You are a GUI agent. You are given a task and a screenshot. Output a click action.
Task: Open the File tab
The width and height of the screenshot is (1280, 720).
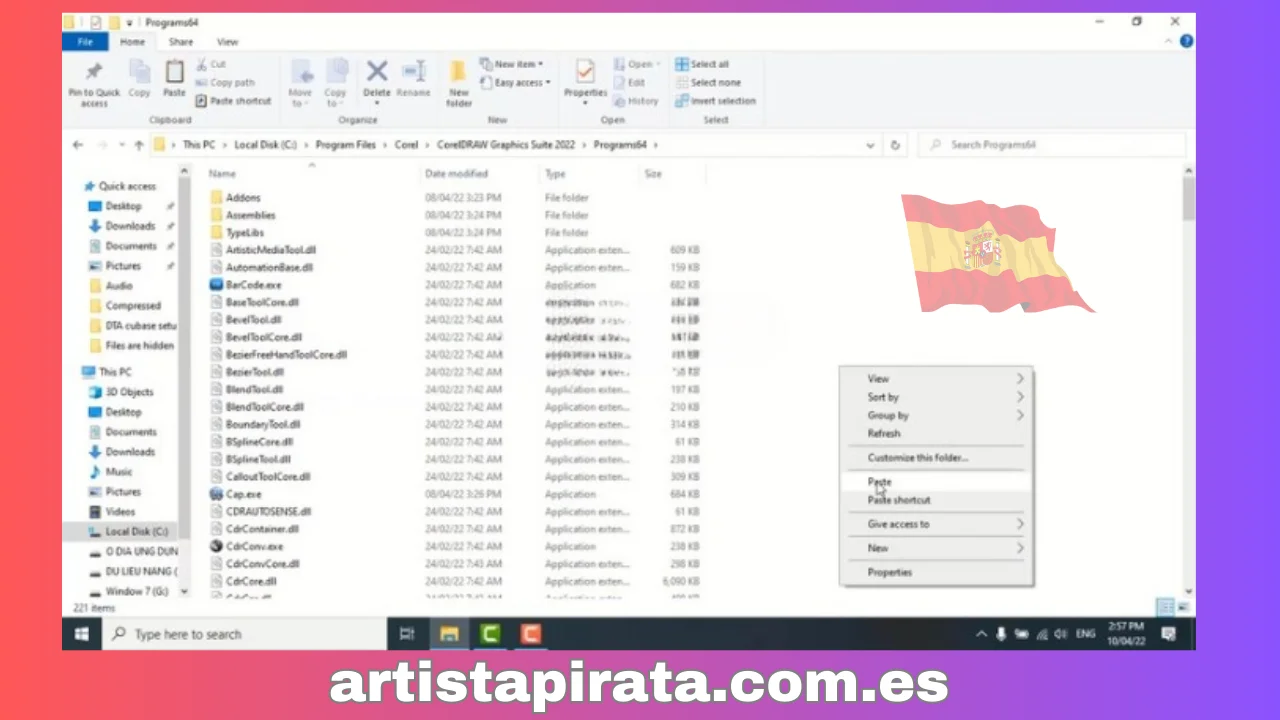point(85,42)
